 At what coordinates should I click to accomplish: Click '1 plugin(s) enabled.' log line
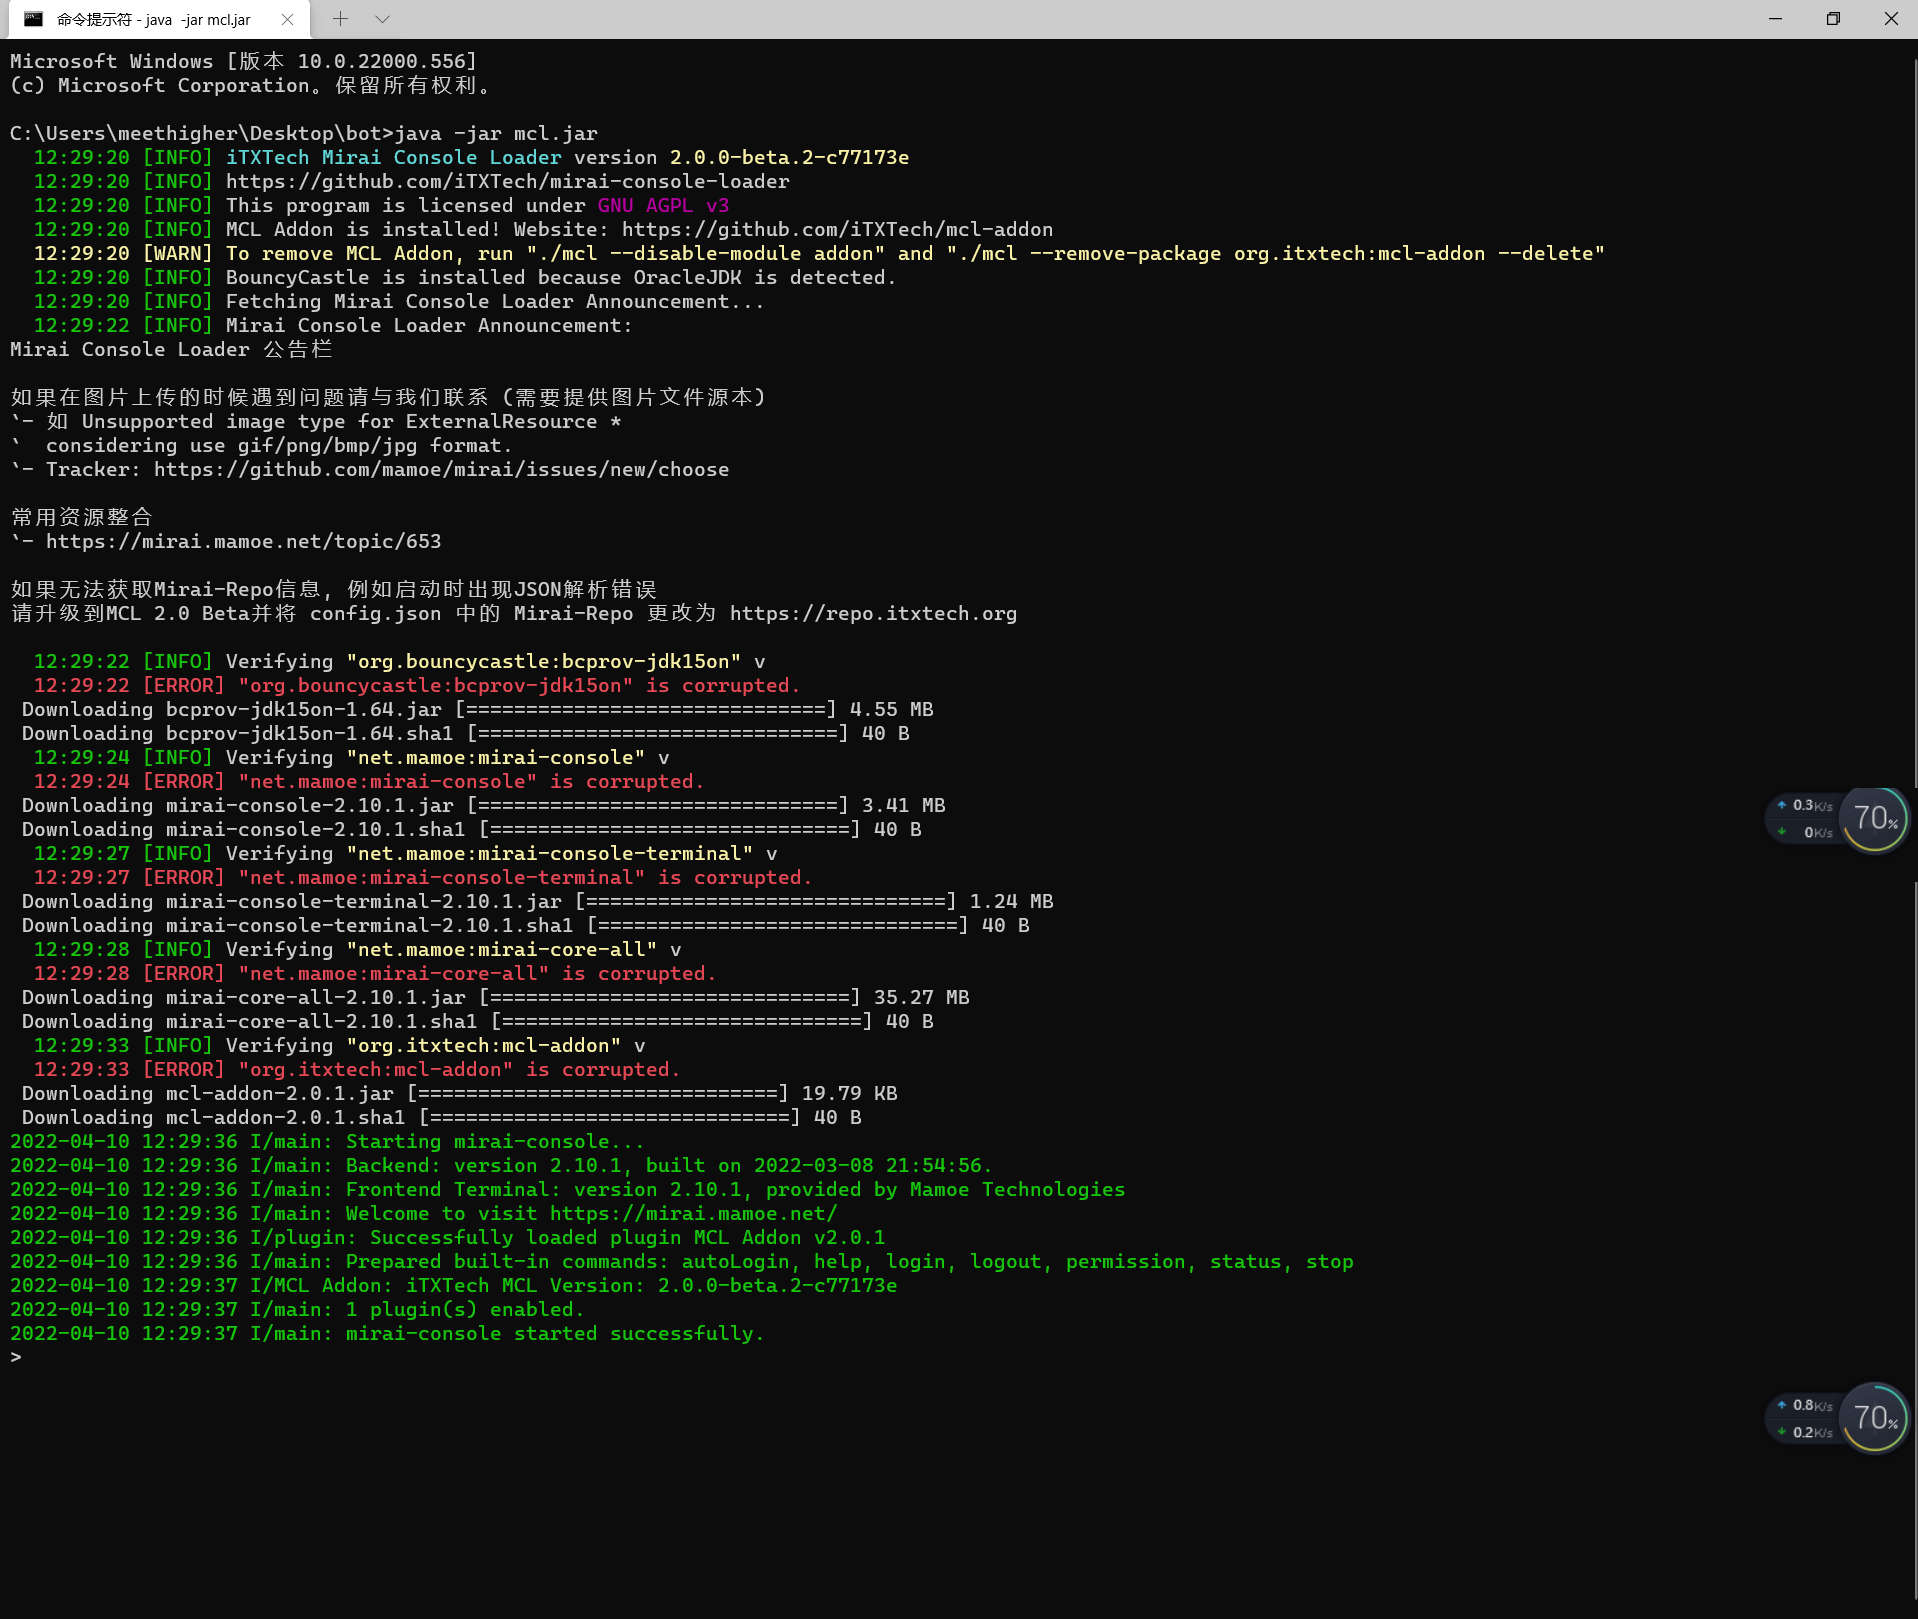[297, 1309]
